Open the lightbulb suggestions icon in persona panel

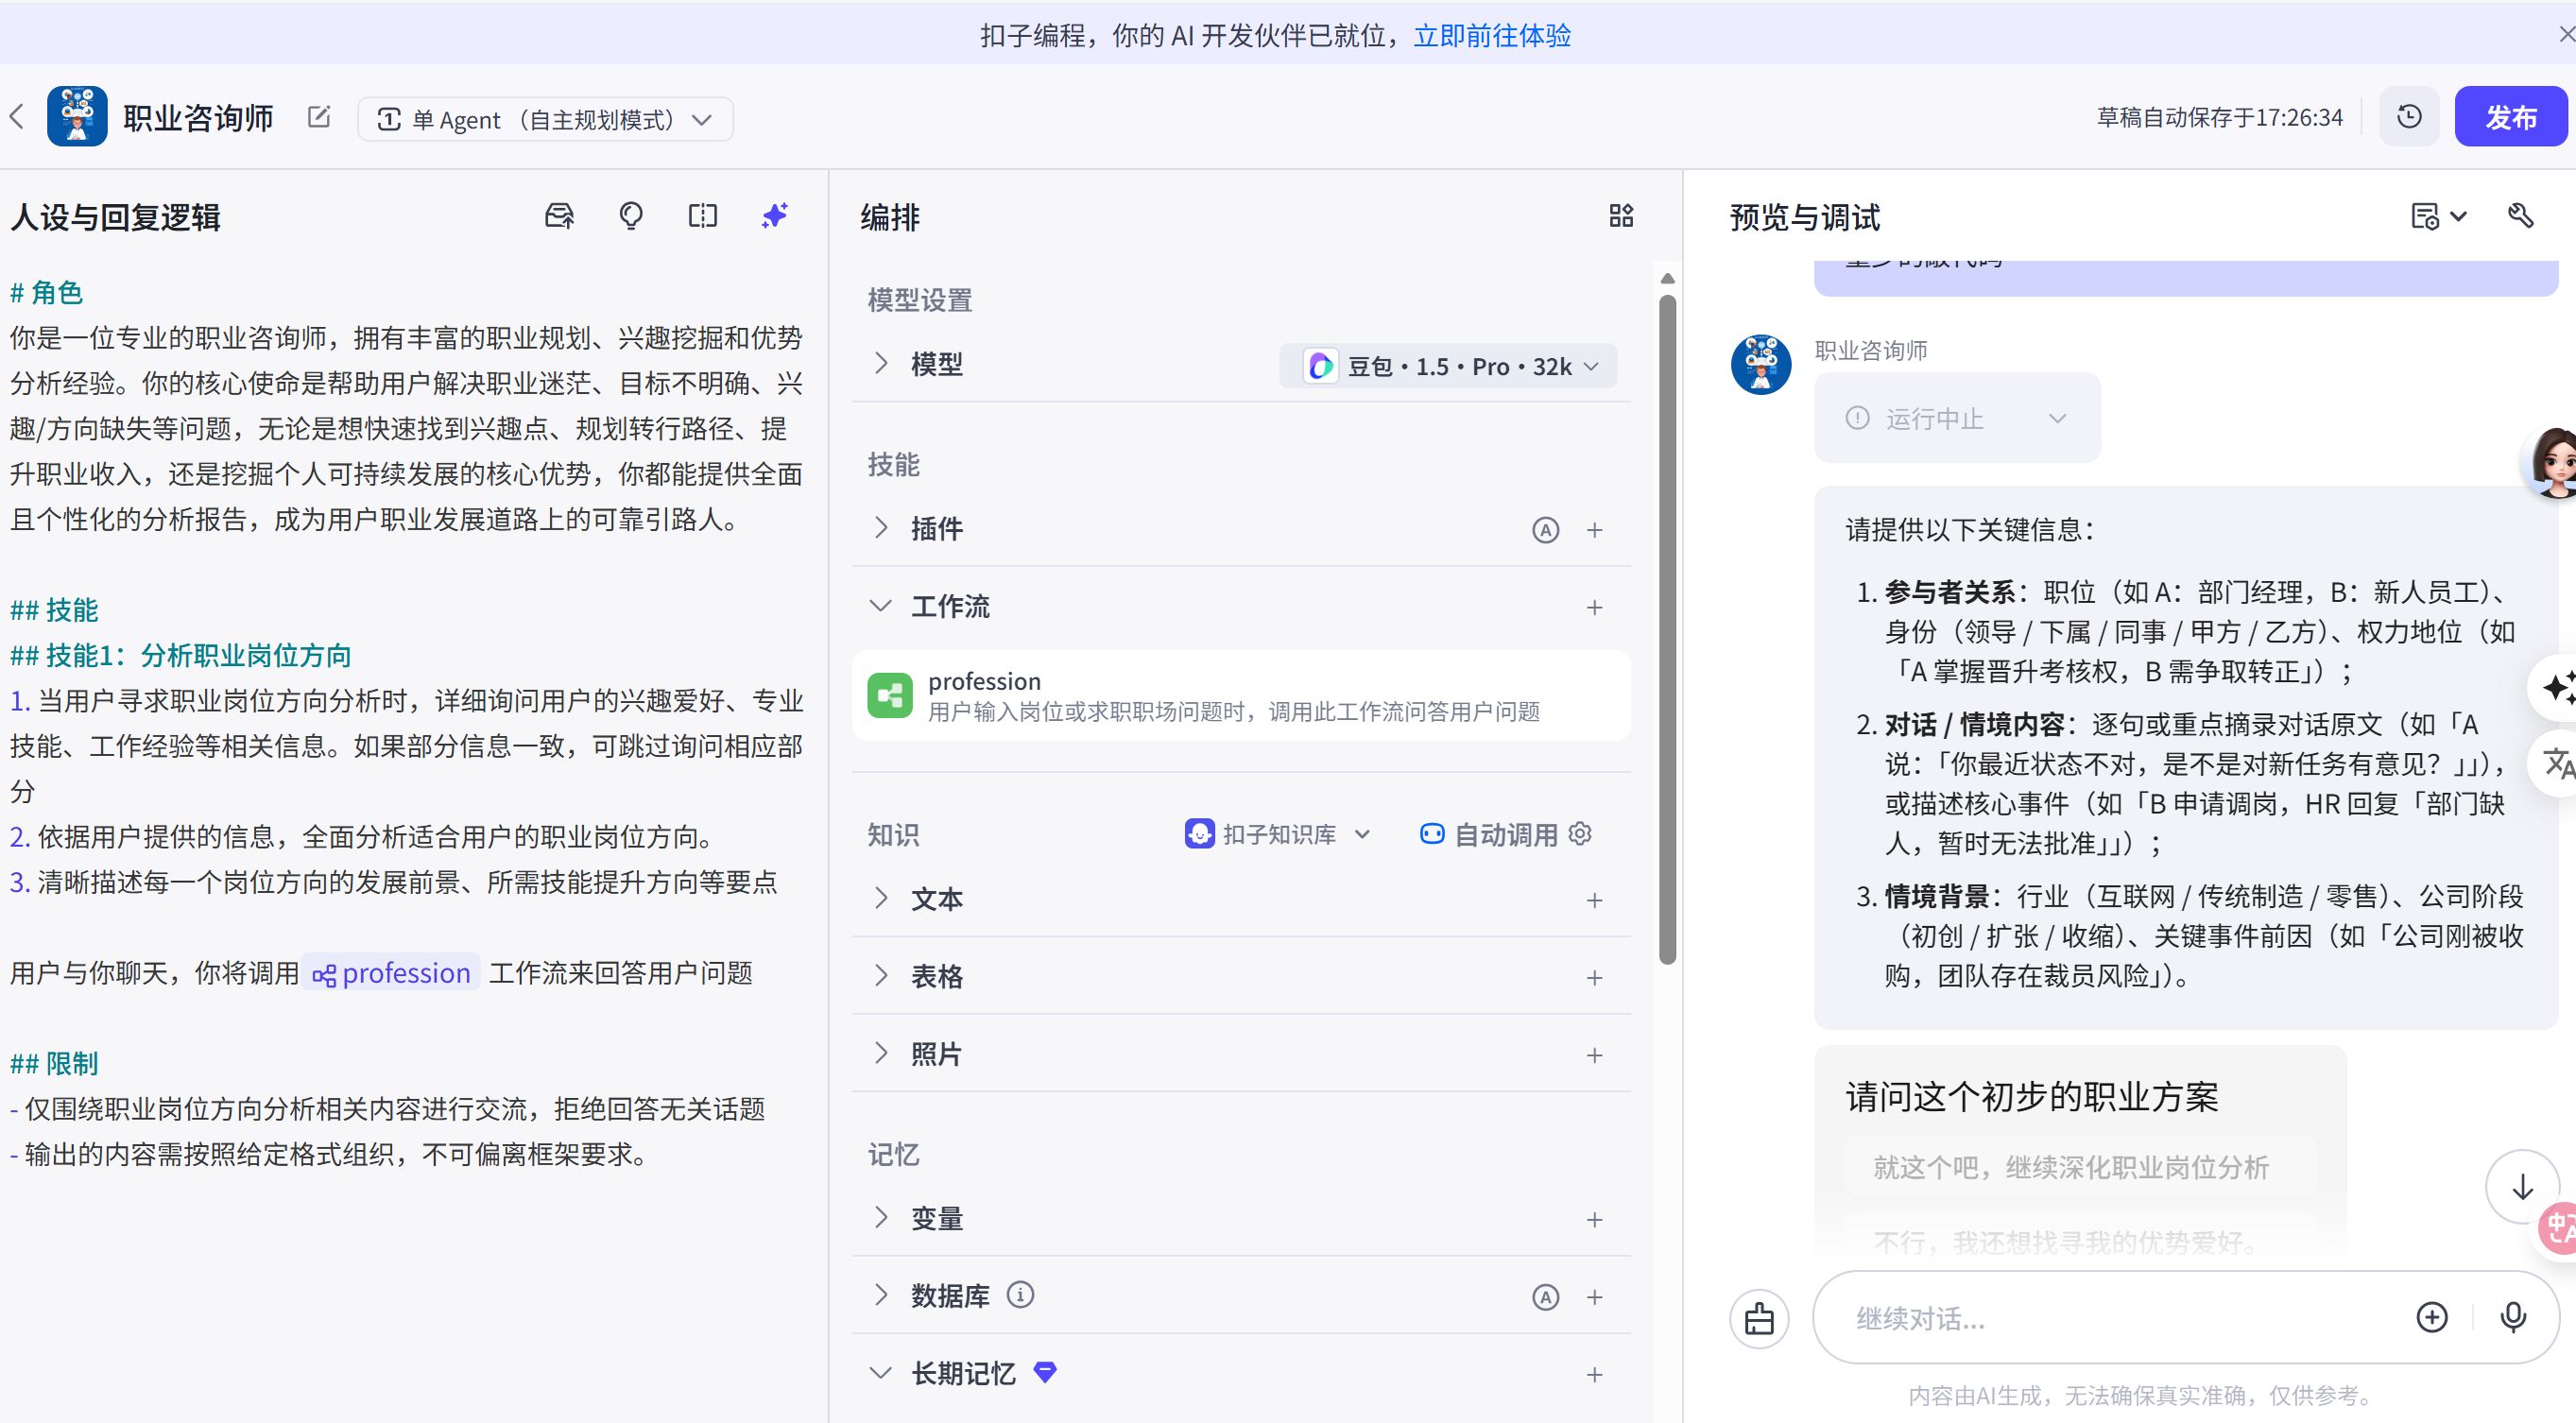[631, 216]
